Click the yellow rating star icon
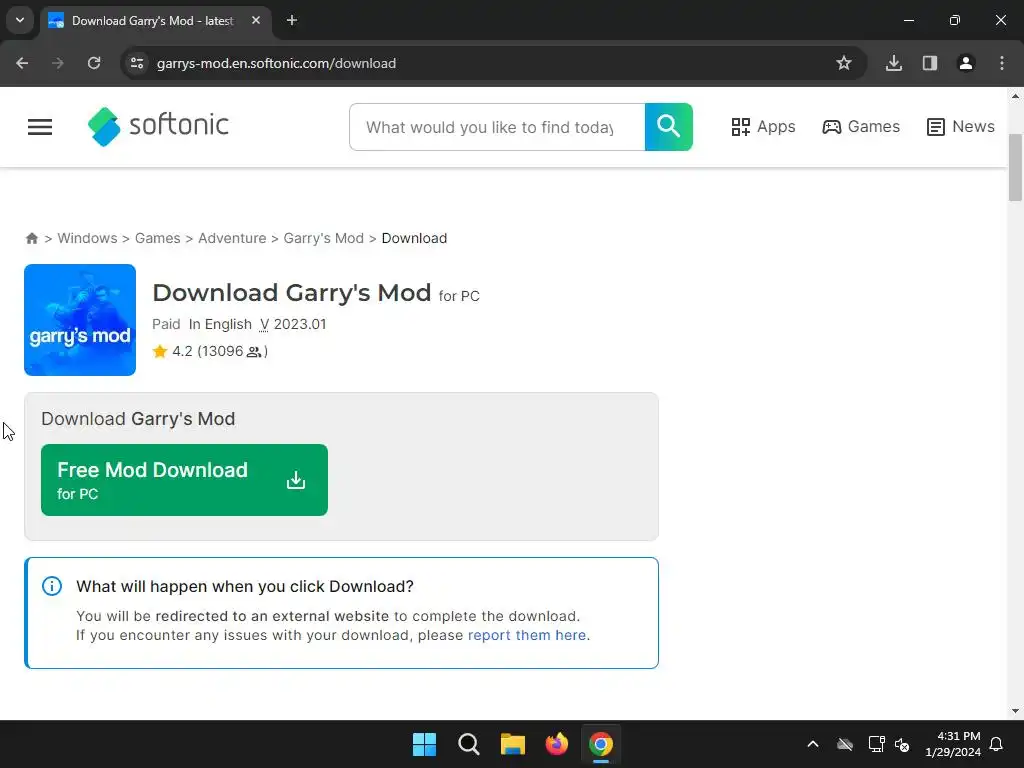1024x768 pixels. (x=160, y=352)
